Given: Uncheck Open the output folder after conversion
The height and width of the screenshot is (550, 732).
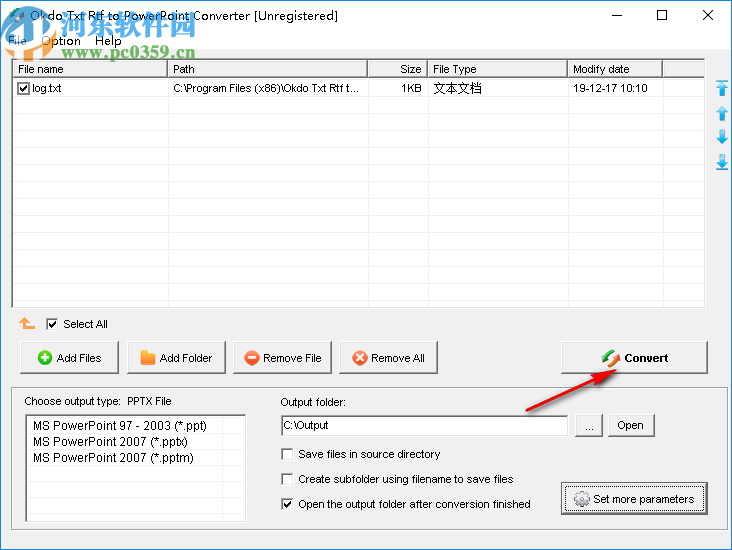Looking at the screenshot, I should click(x=287, y=504).
